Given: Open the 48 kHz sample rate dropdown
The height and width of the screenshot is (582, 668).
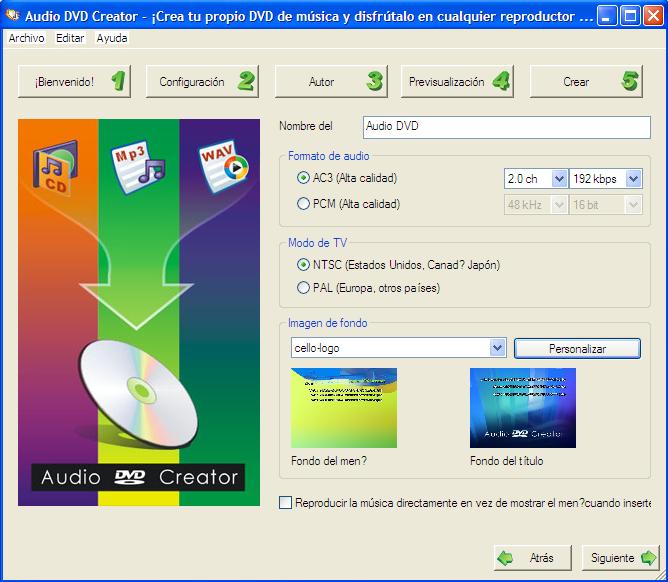Looking at the screenshot, I should [559, 205].
